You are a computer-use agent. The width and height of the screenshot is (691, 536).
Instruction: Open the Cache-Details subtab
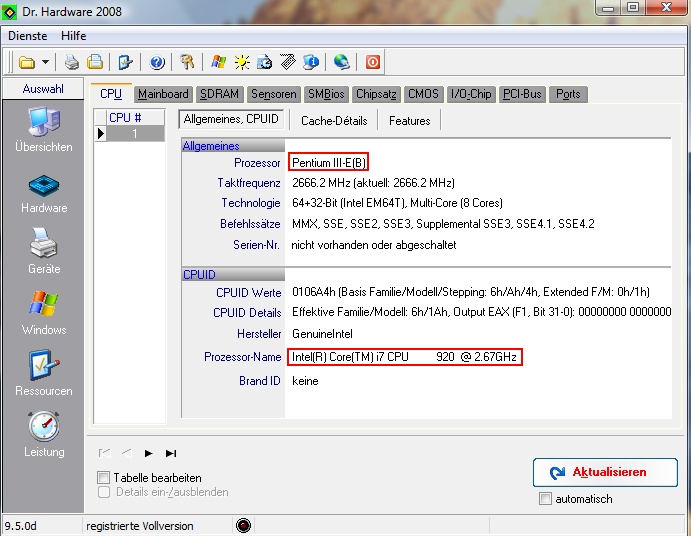334,120
